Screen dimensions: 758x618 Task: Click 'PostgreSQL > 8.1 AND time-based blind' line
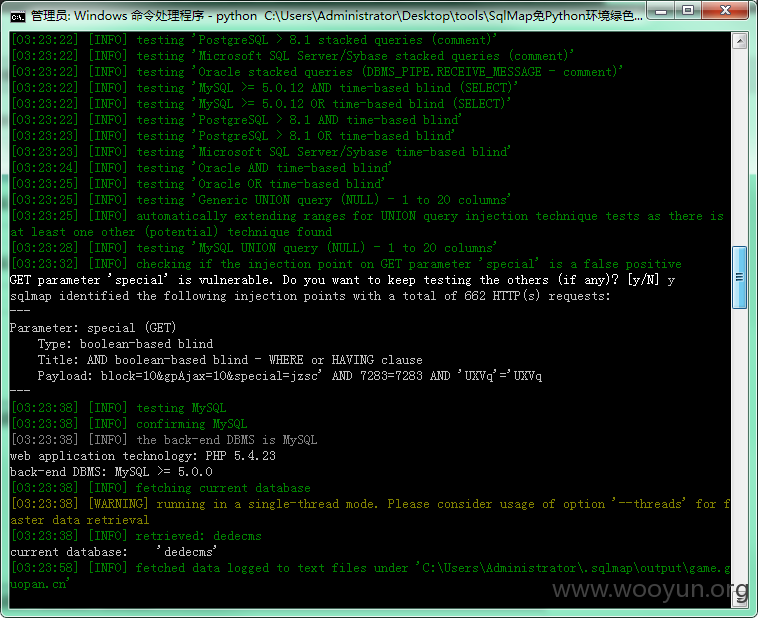(x=236, y=120)
